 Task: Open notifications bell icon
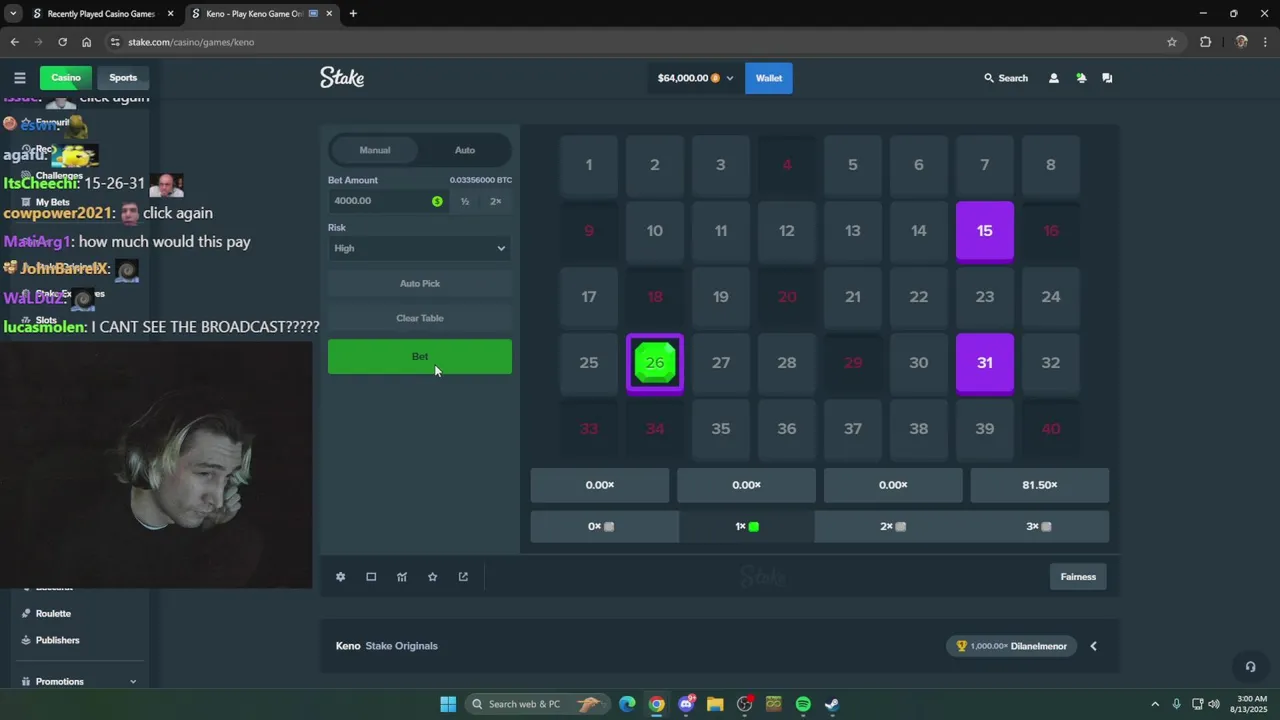(1081, 78)
